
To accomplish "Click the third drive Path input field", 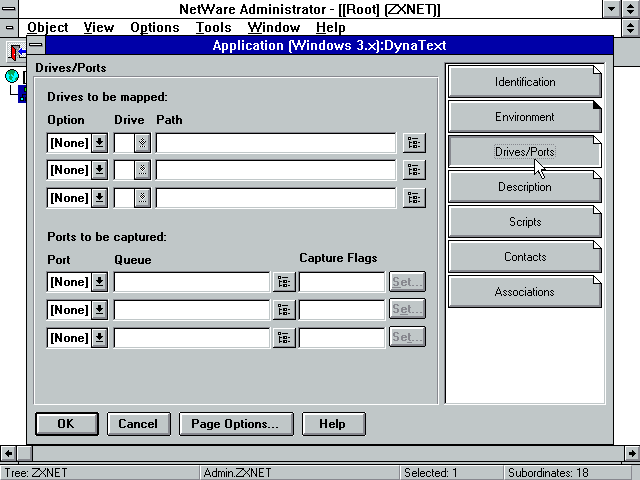I will 276,198.
